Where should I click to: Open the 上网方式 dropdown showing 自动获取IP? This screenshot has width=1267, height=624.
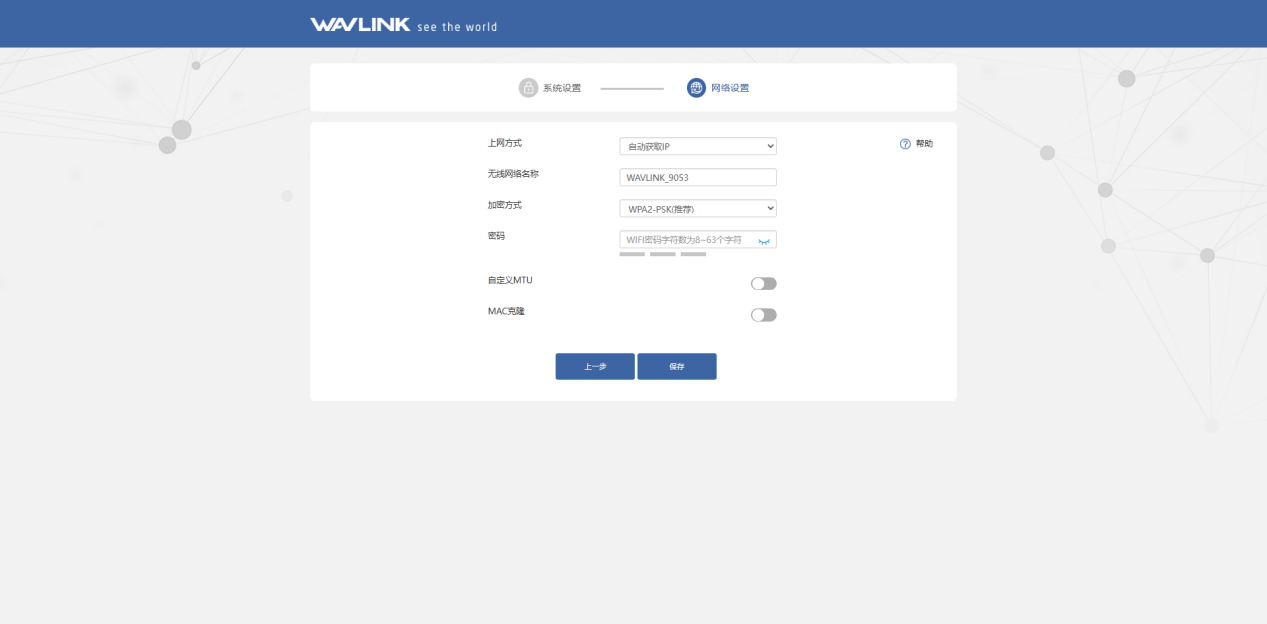coord(698,146)
